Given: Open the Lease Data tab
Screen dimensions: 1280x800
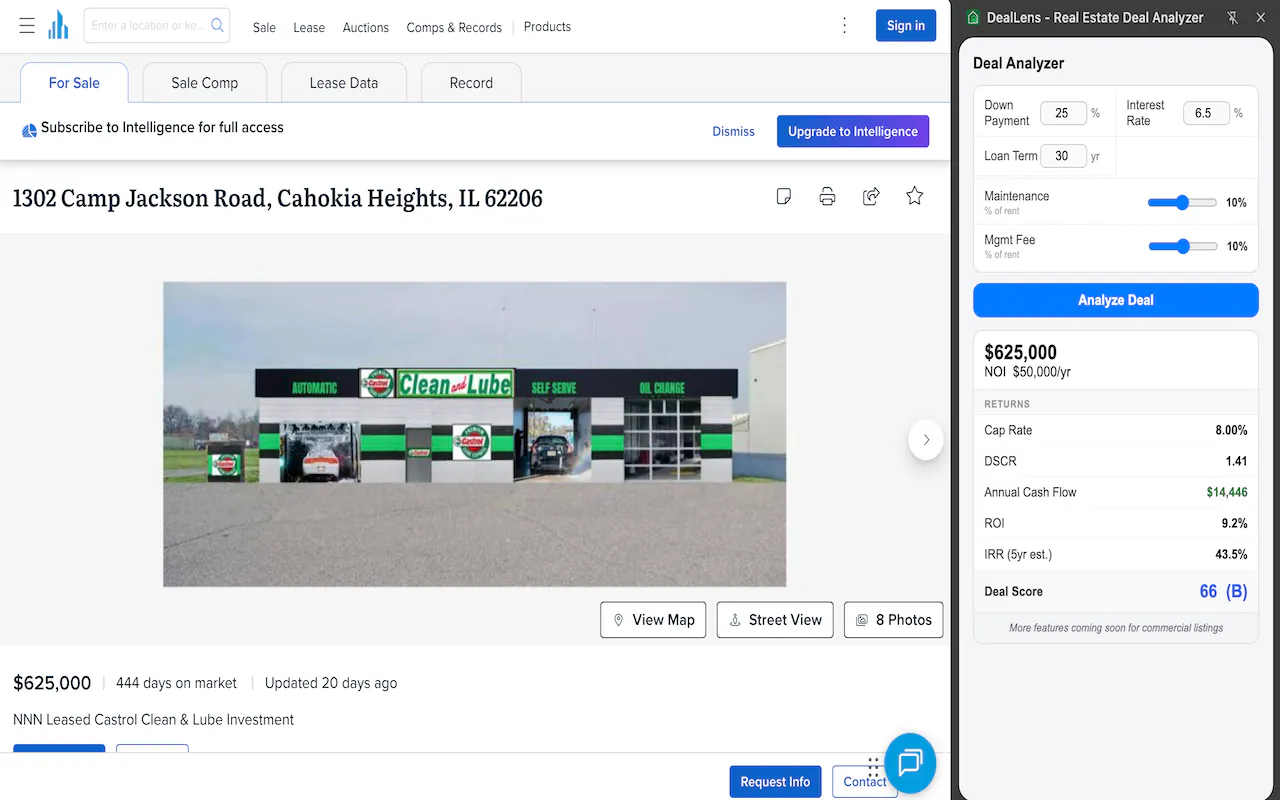Looking at the screenshot, I should (x=344, y=83).
